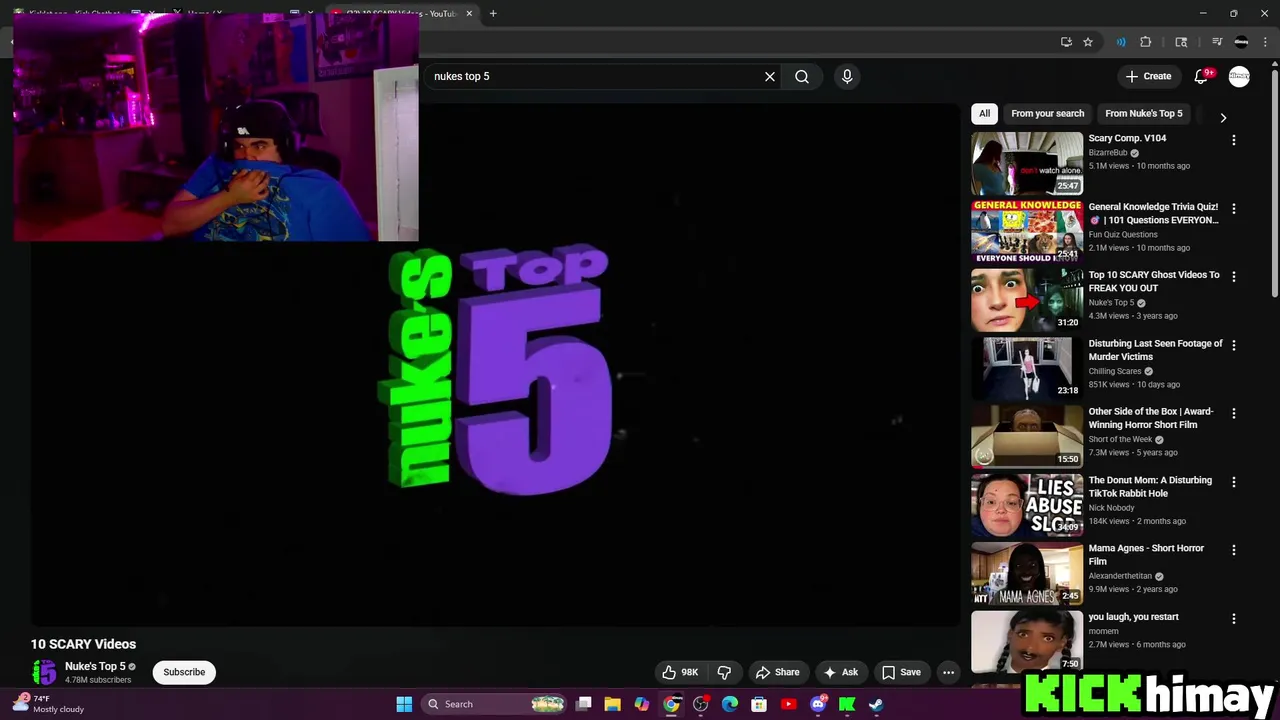Open the Top 10 SCARY Ghost Videos thumbnail
Screen dimensions: 1280x720
coord(1027,299)
